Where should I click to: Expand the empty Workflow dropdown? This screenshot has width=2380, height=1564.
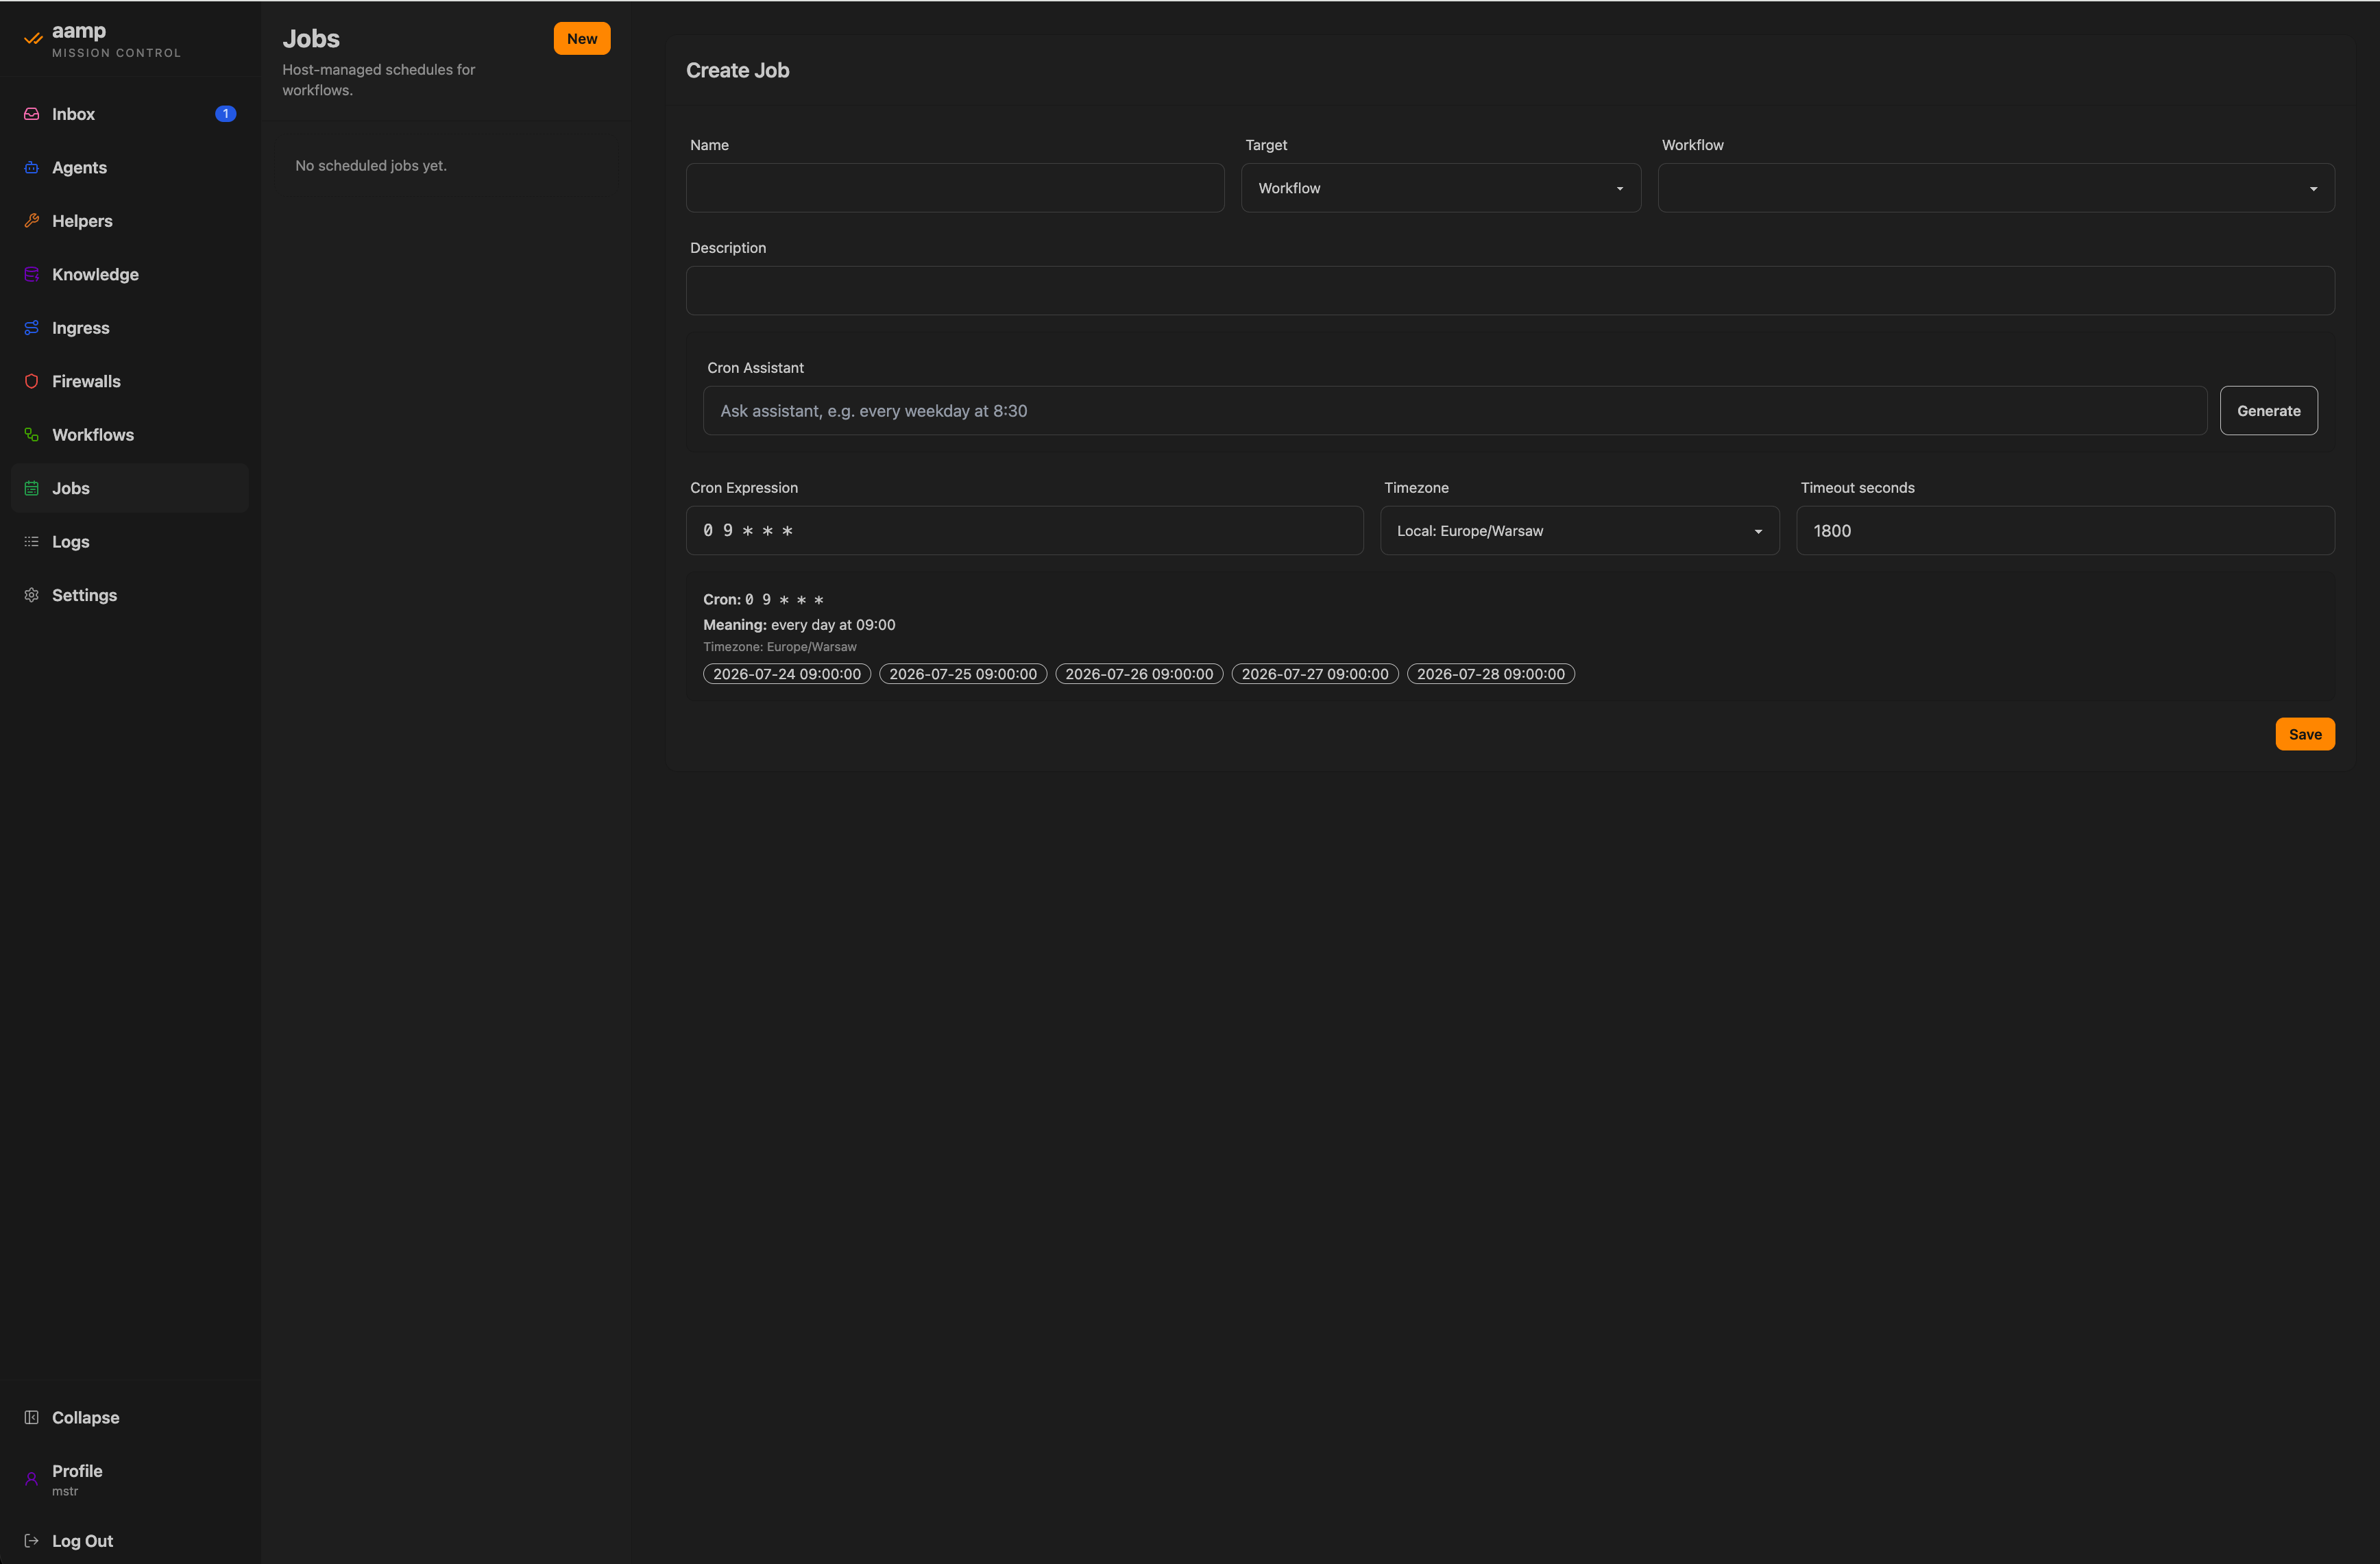[x=1996, y=188]
